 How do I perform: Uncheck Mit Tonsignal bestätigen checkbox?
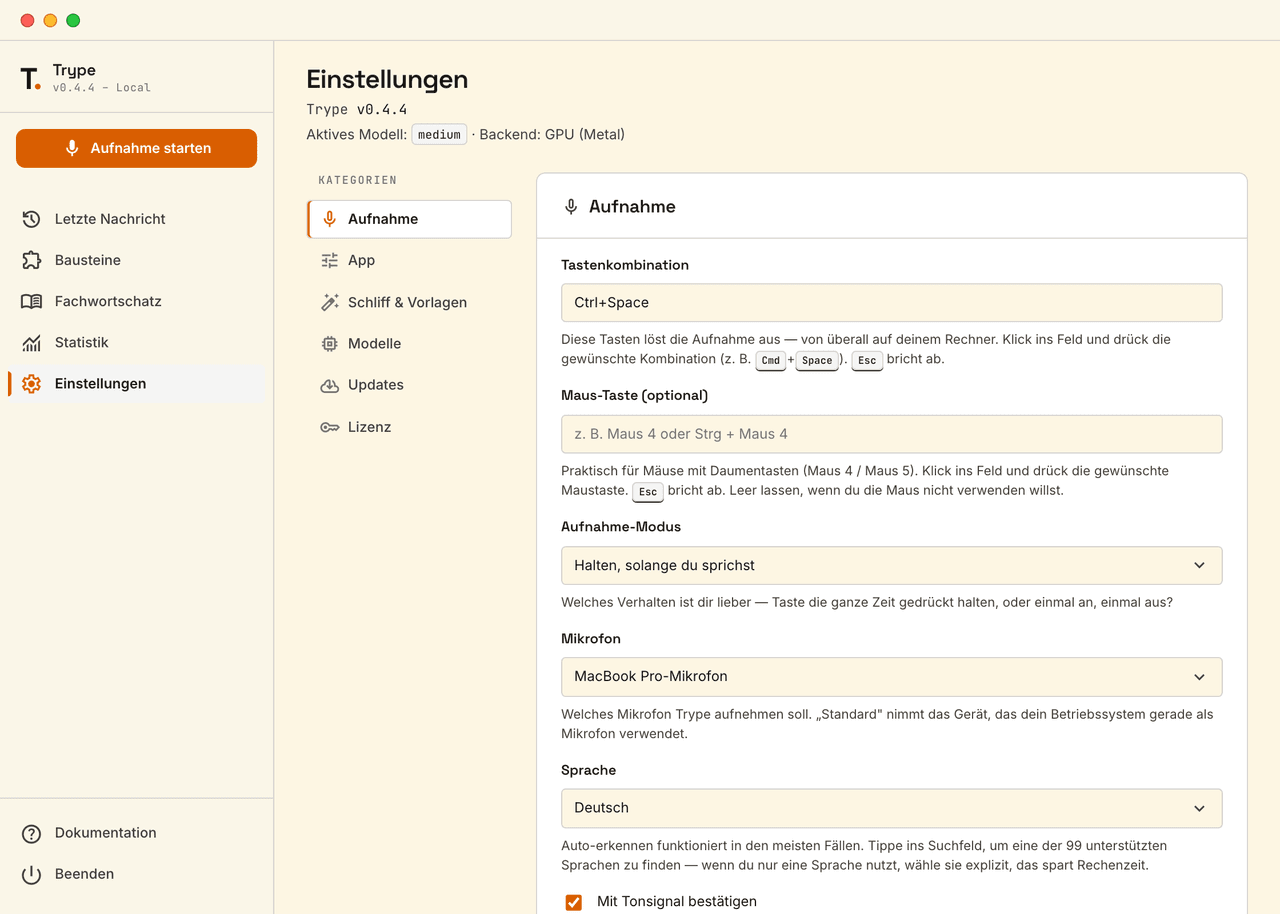click(x=574, y=902)
